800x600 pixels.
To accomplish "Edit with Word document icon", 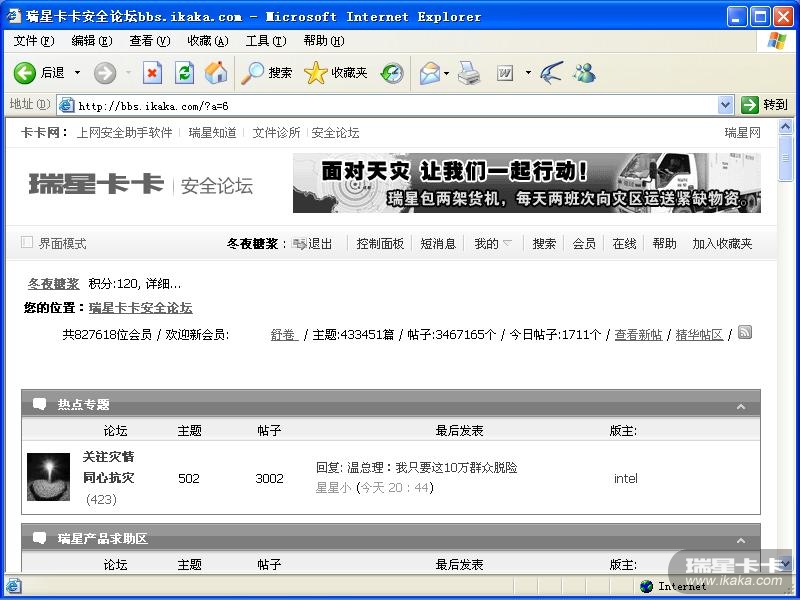I will (505, 73).
